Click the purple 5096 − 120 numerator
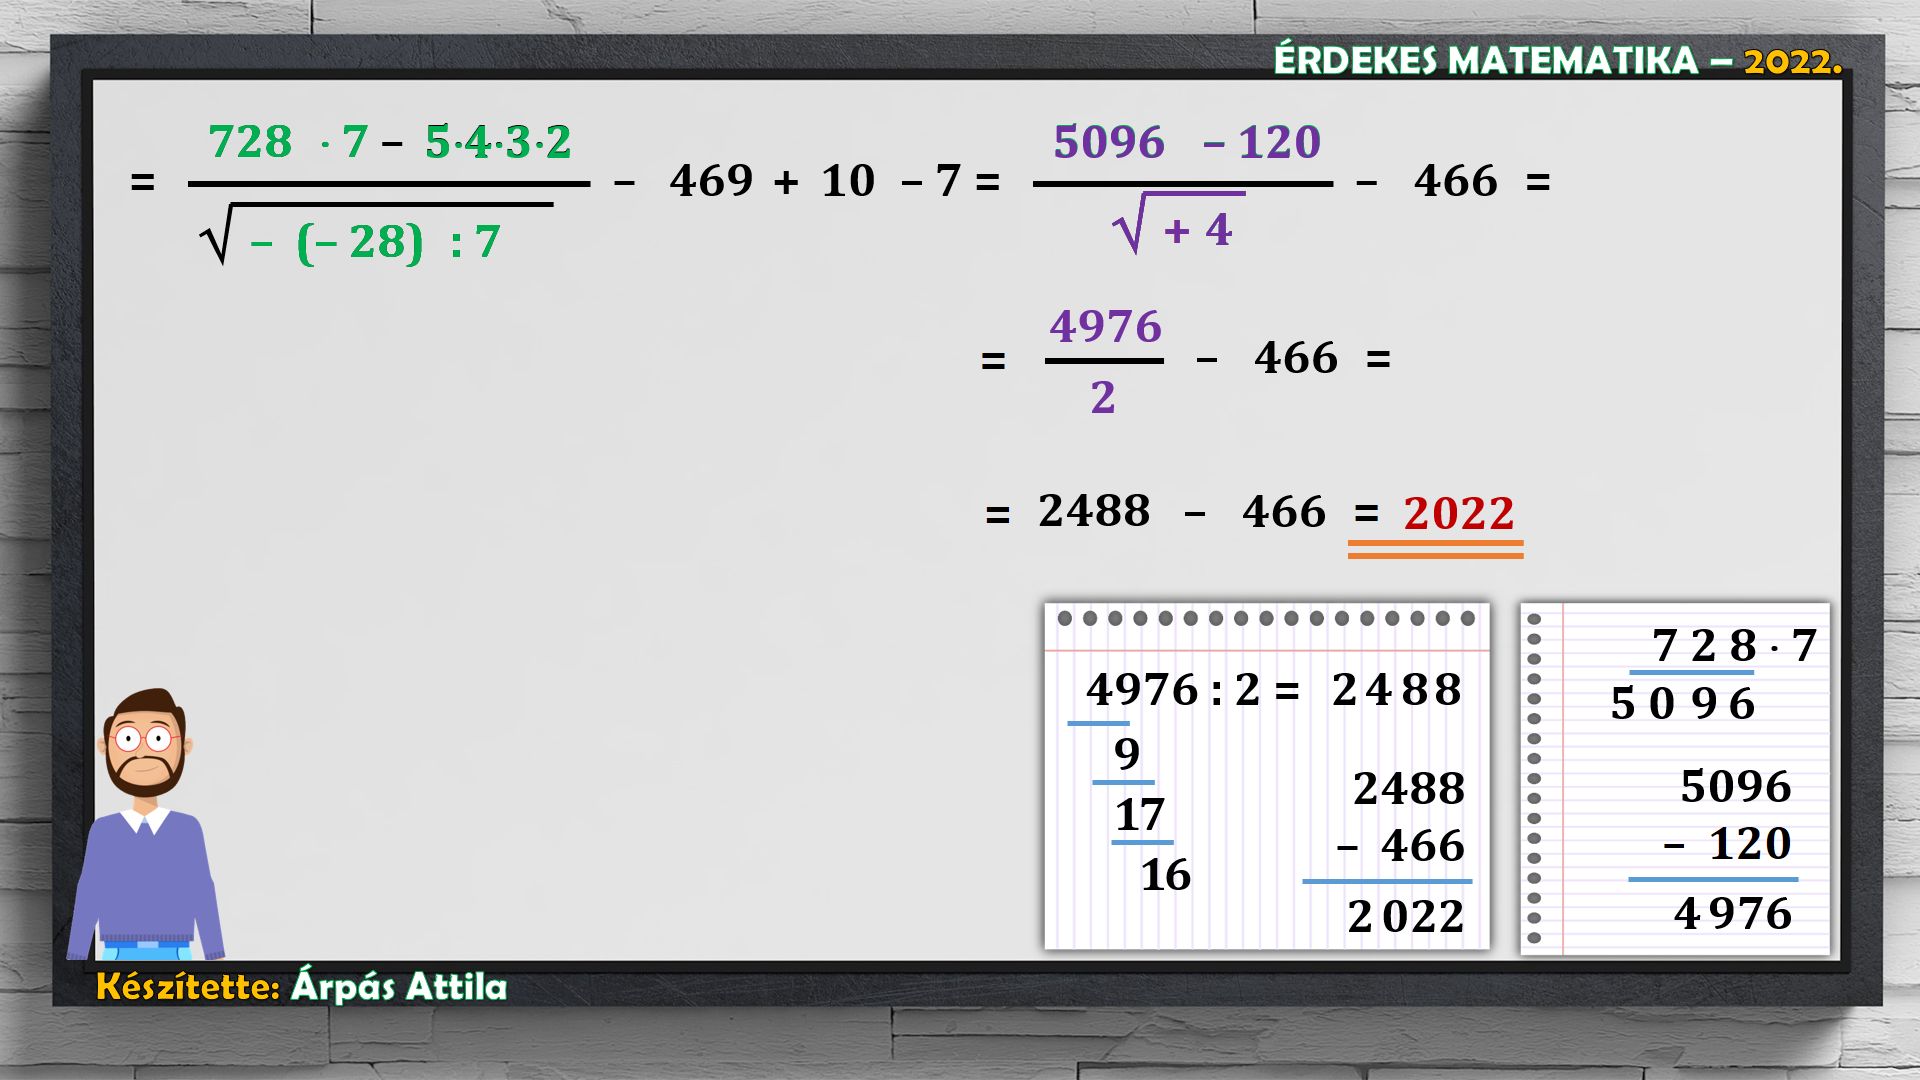The width and height of the screenshot is (1920, 1080). tap(1186, 142)
